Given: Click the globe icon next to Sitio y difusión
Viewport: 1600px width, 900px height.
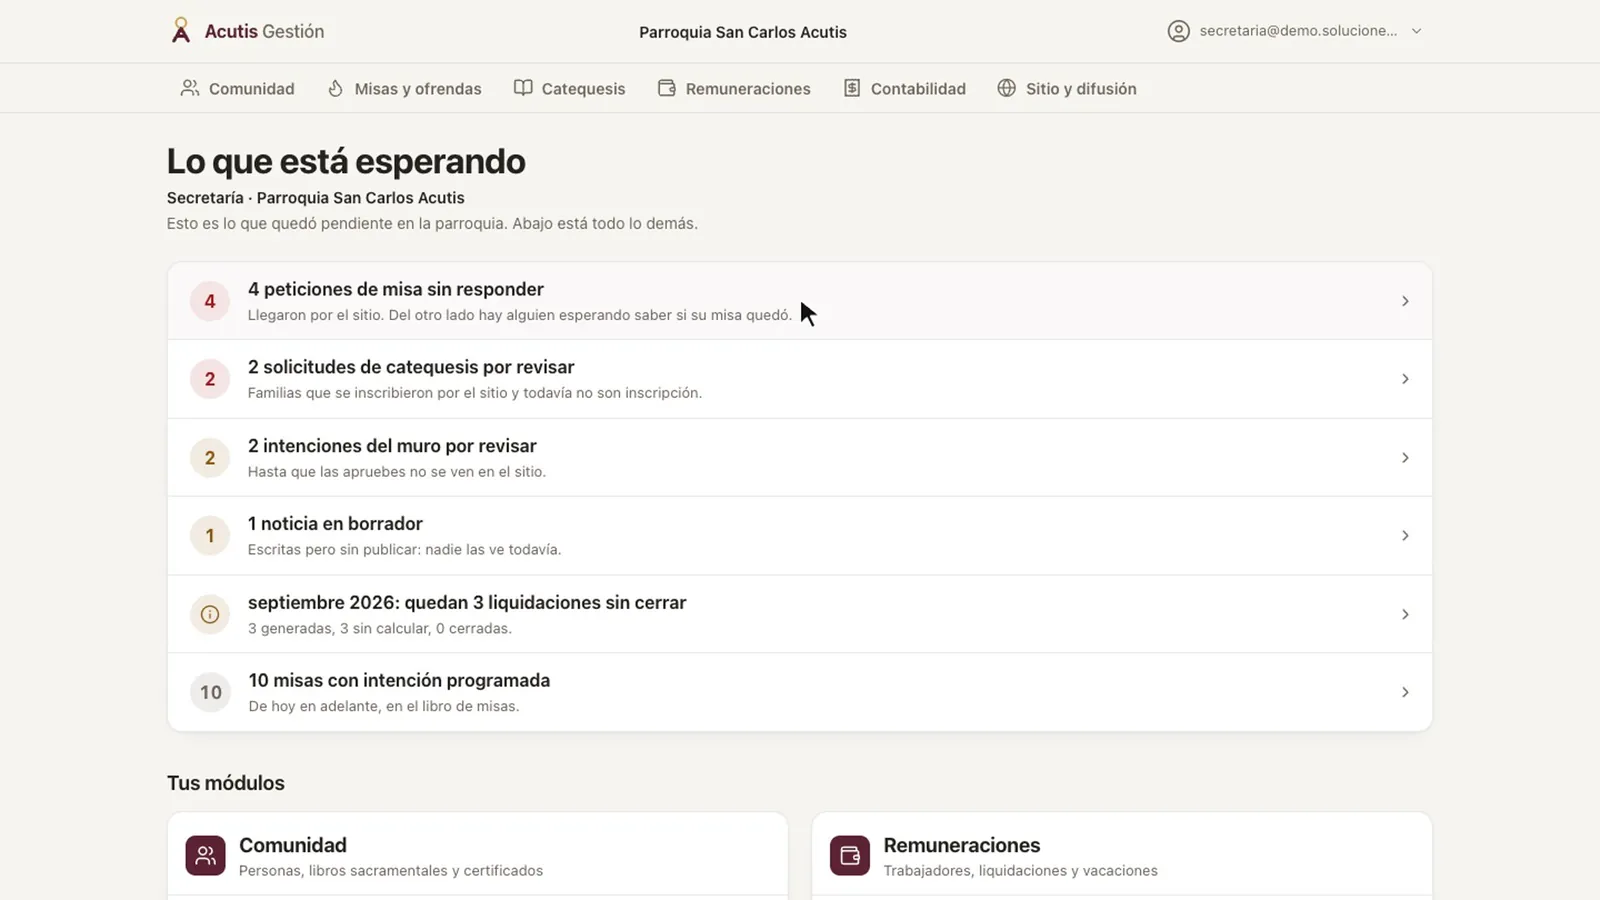Looking at the screenshot, I should (1007, 88).
